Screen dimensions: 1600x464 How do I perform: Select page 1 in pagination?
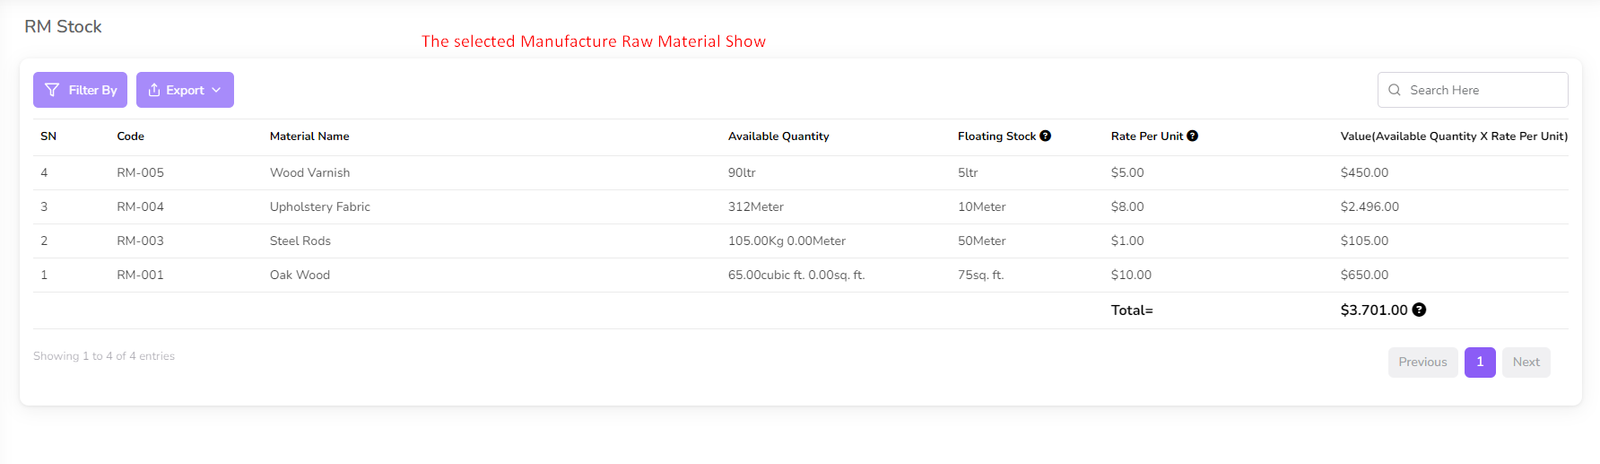[1480, 362]
